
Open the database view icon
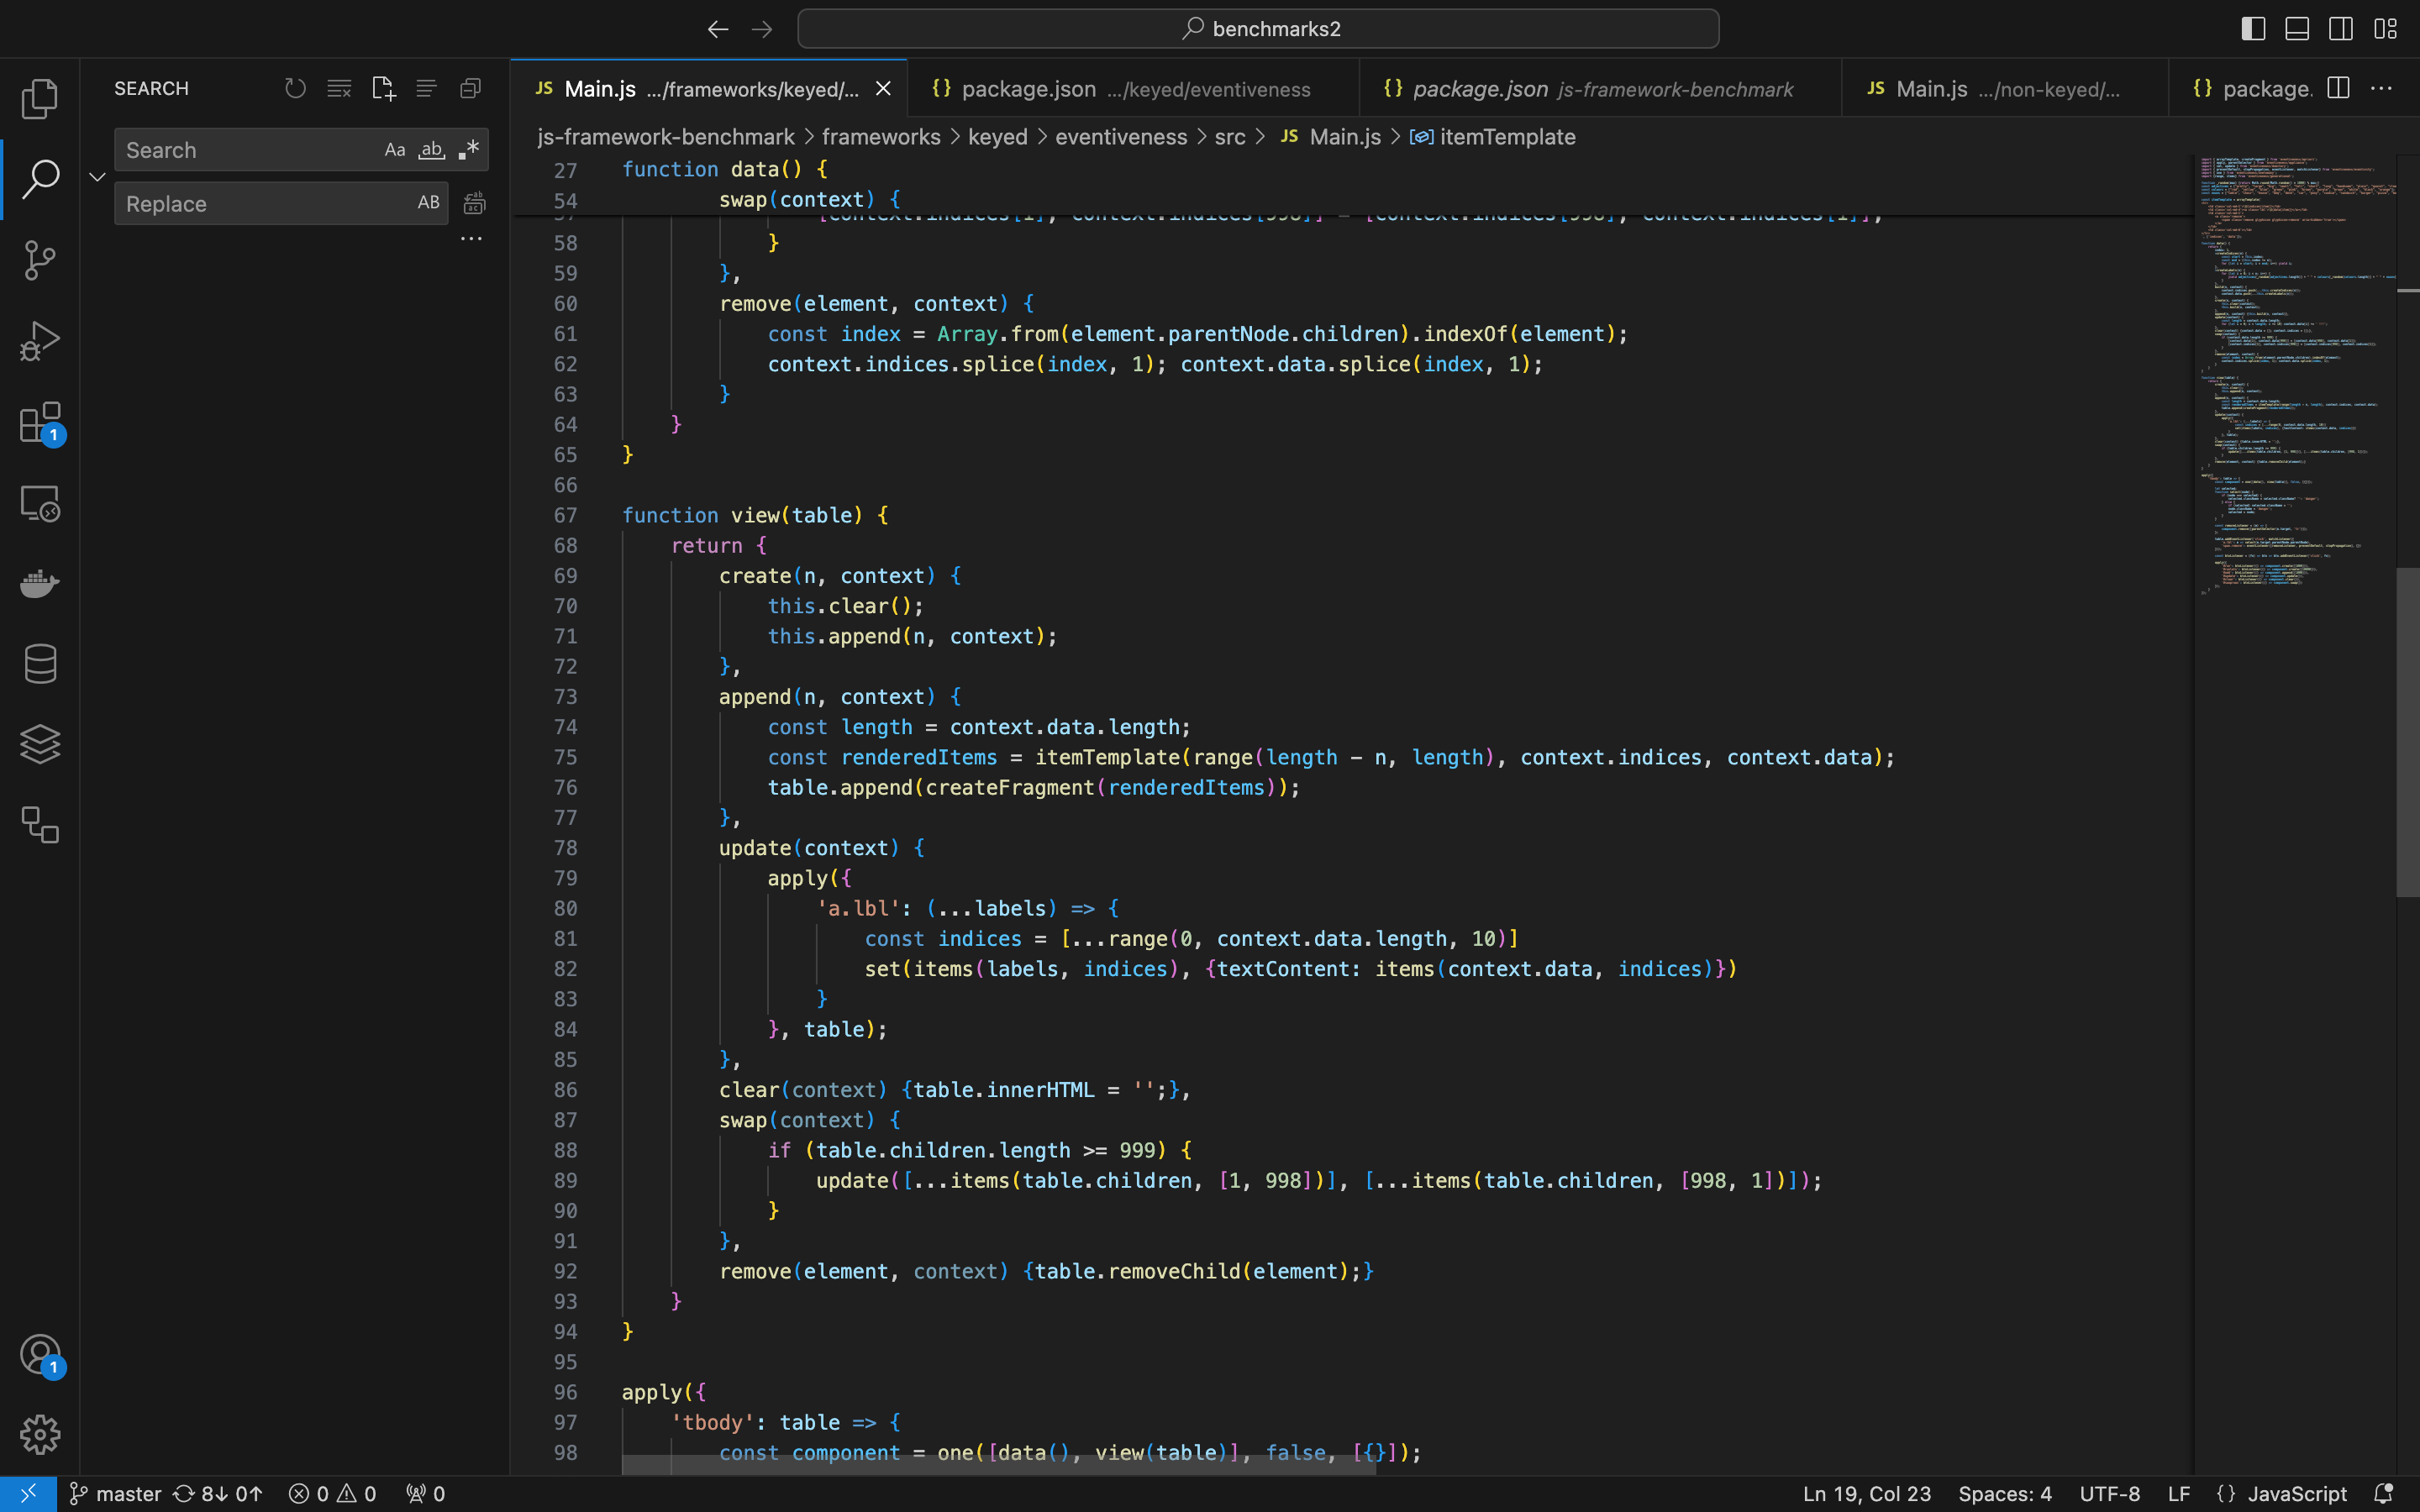[x=40, y=664]
